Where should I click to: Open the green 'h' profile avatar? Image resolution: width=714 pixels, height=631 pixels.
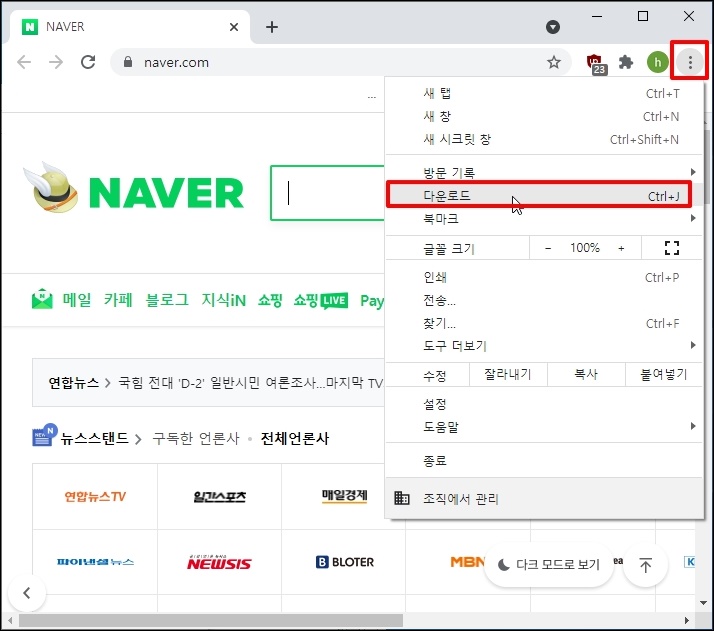pyautogui.click(x=658, y=62)
